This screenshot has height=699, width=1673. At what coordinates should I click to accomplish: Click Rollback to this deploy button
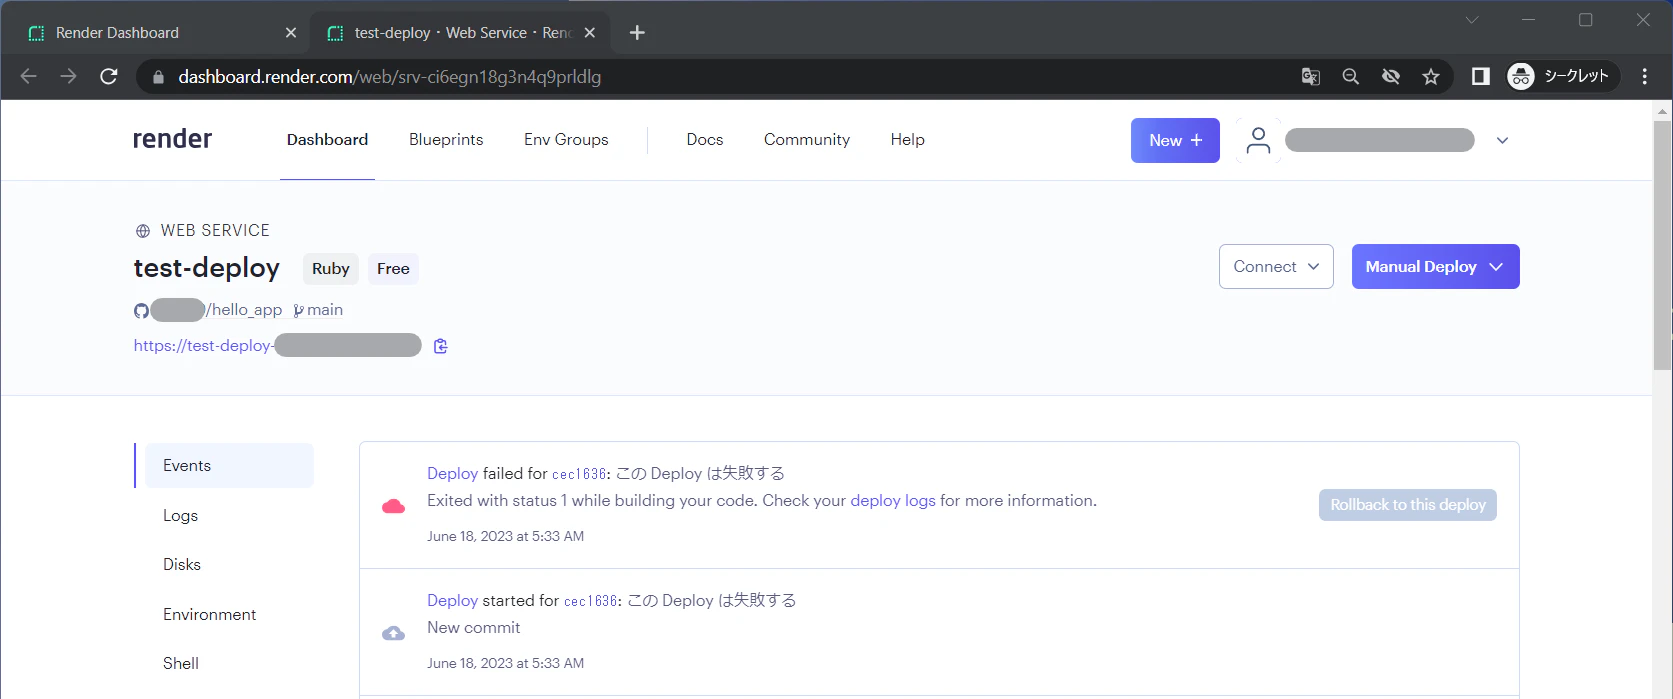click(1408, 505)
